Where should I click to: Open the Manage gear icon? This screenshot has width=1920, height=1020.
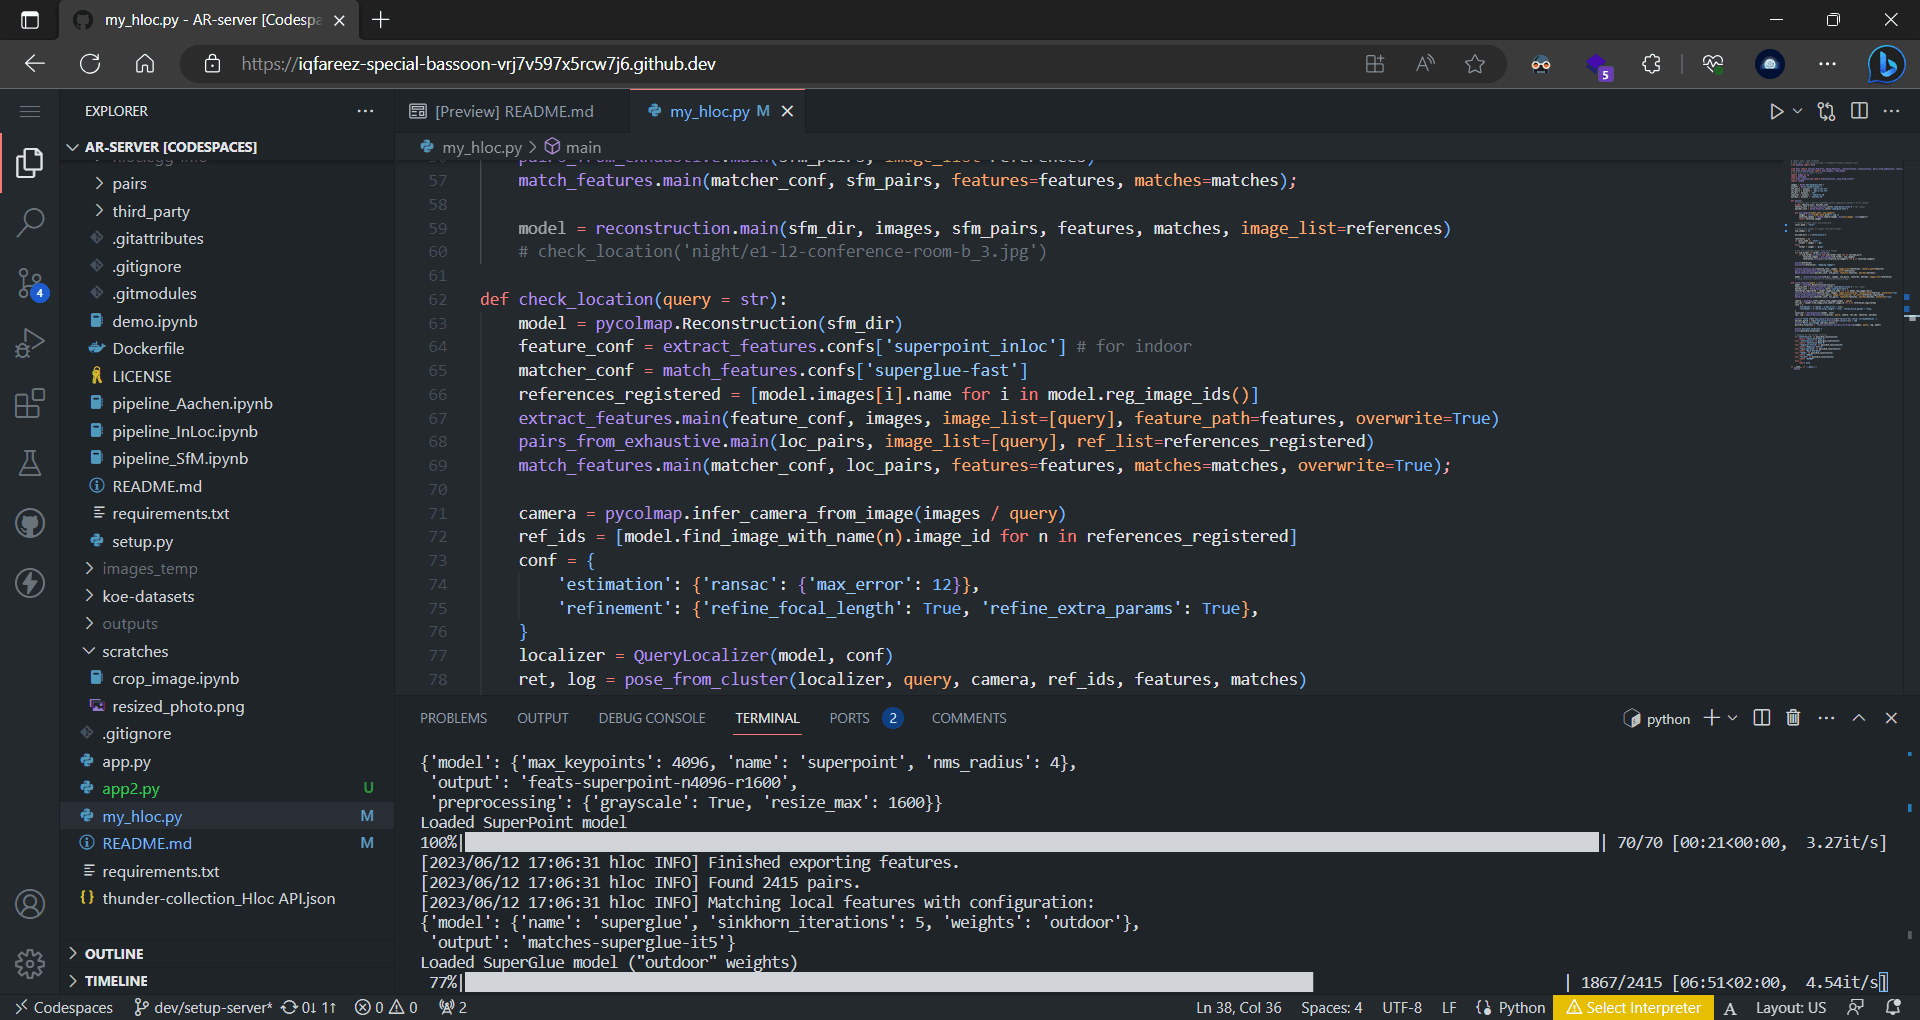pyautogui.click(x=30, y=964)
